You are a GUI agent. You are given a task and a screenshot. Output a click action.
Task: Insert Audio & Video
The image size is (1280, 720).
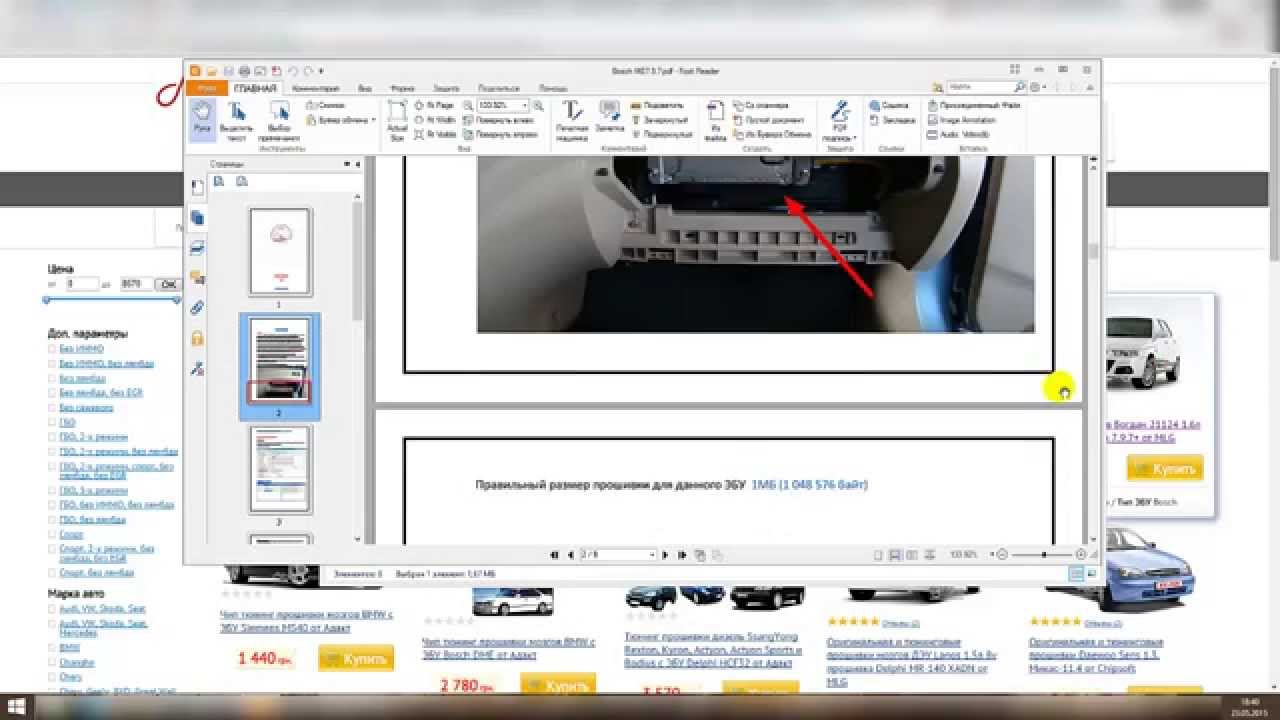[959, 133]
